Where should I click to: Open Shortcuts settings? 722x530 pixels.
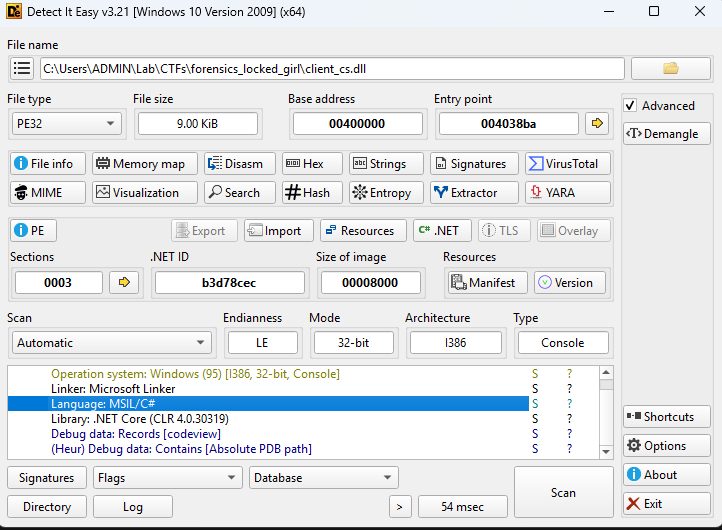pyautogui.click(x=667, y=417)
